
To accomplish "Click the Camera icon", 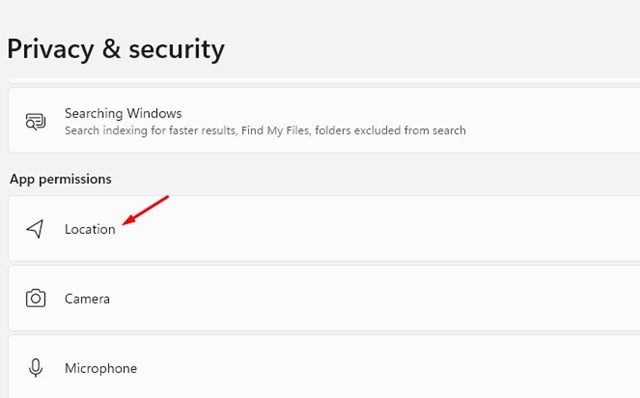I will tap(36, 298).
